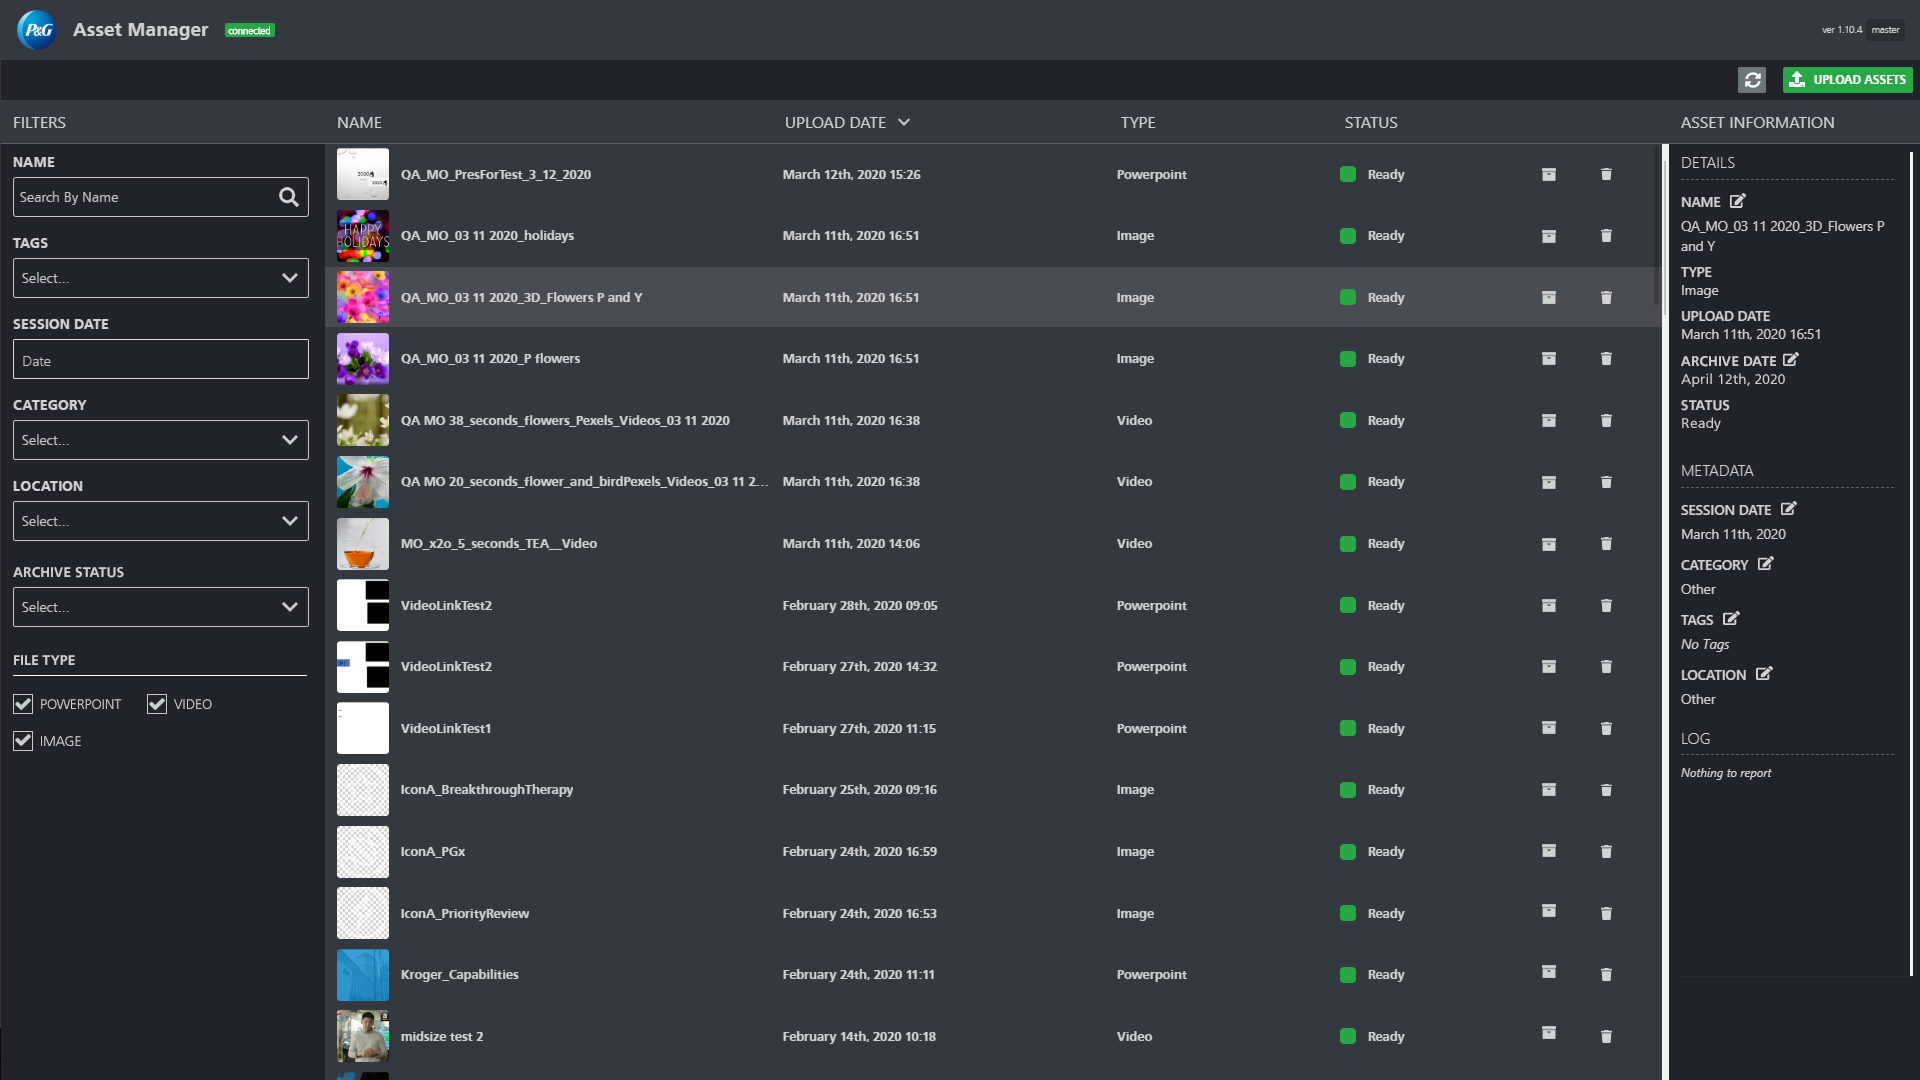The height and width of the screenshot is (1080, 1920).
Task: Click the Type column header
Action: click(1137, 122)
